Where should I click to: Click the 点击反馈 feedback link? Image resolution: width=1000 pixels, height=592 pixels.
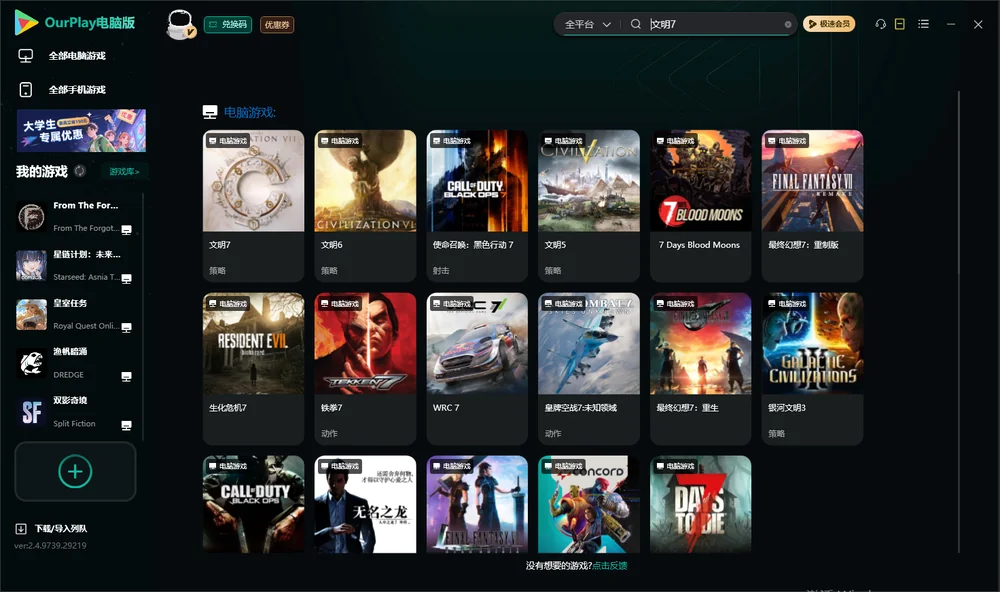pos(610,566)
